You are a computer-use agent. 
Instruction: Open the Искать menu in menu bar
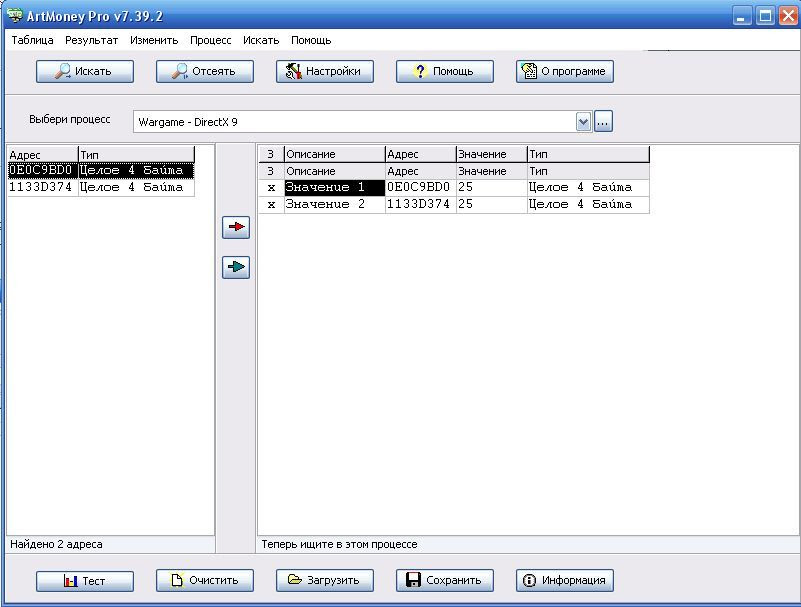261,40
